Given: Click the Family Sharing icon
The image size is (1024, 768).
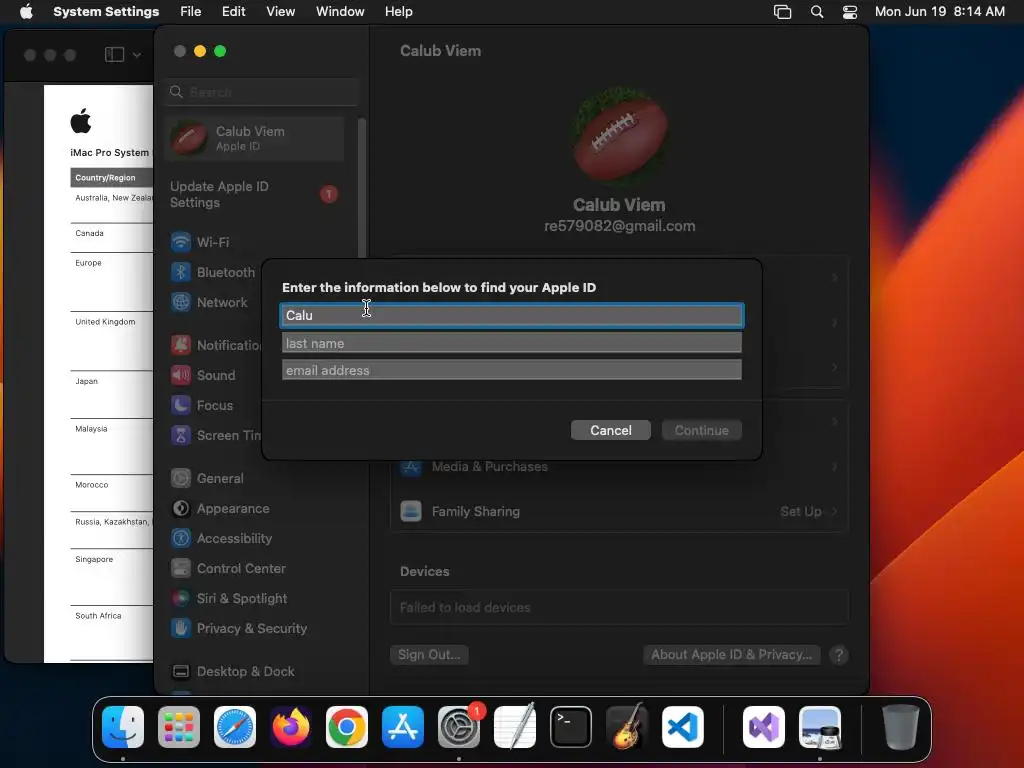Looking at the screenshot, I should (x=411, y=511).
